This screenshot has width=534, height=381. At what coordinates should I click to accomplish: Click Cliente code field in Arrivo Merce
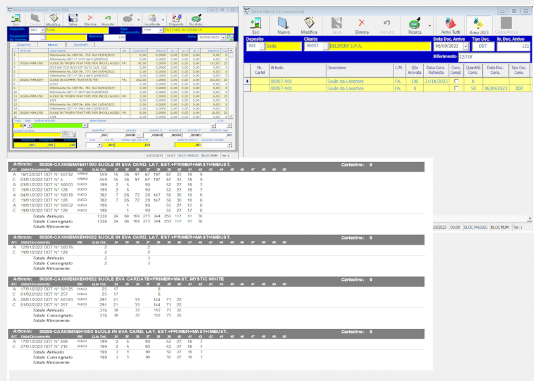pos(314,46)
